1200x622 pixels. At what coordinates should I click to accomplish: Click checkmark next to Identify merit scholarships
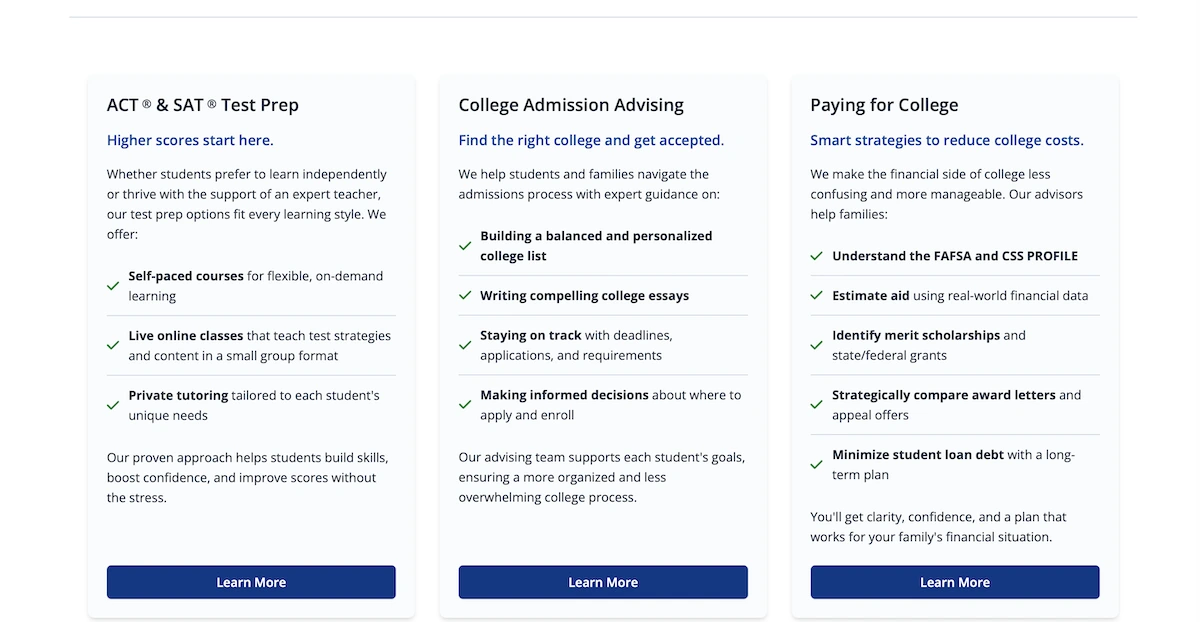click(817, 345)
